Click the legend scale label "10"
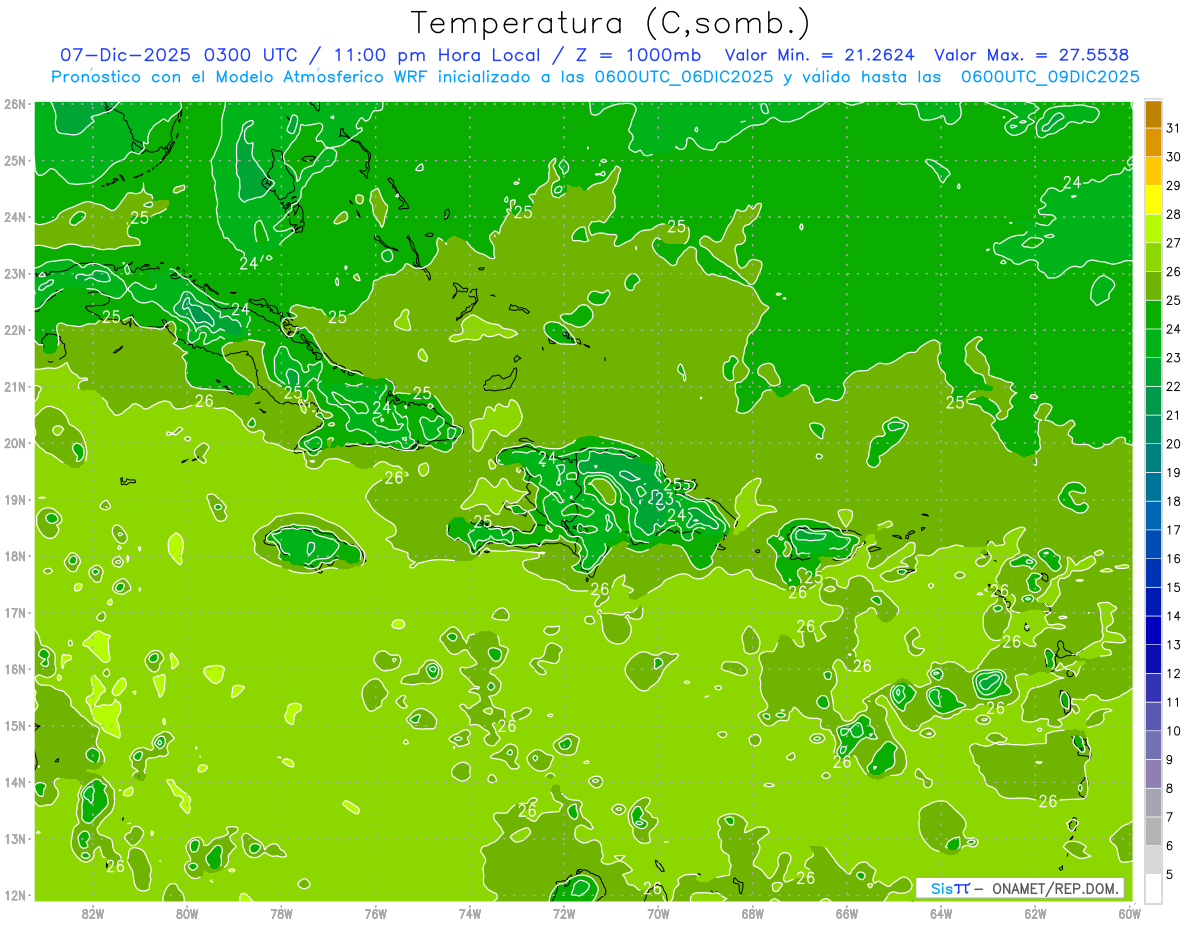Viewport: 1200px width, 927px height. click(1174, 731)
